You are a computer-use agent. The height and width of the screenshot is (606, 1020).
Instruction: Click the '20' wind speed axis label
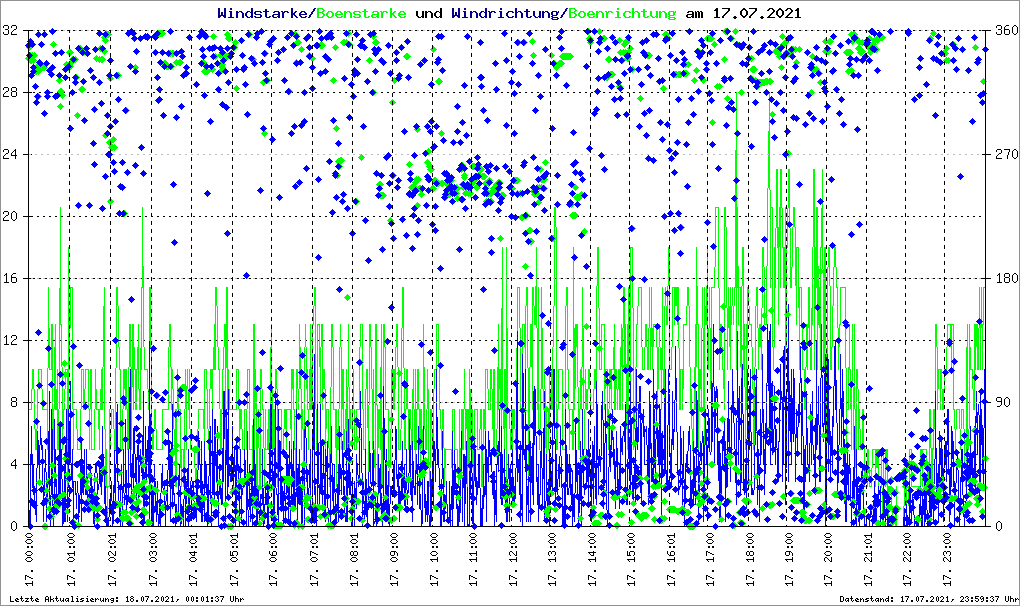click(9, 216)
